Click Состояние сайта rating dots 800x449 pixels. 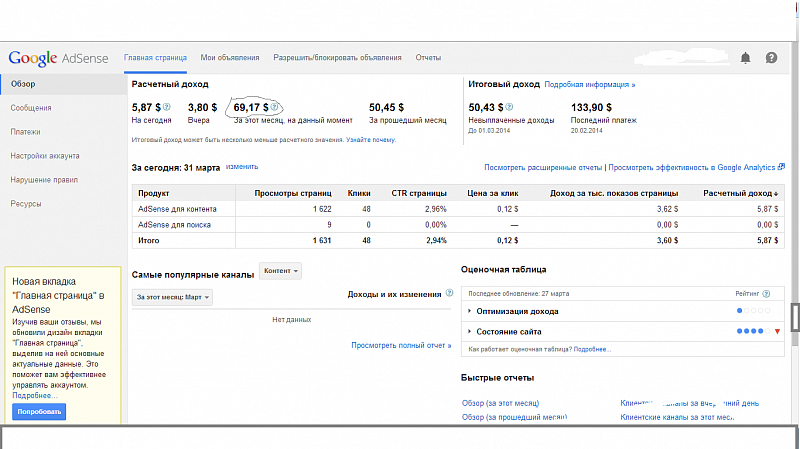coord(754,331)
